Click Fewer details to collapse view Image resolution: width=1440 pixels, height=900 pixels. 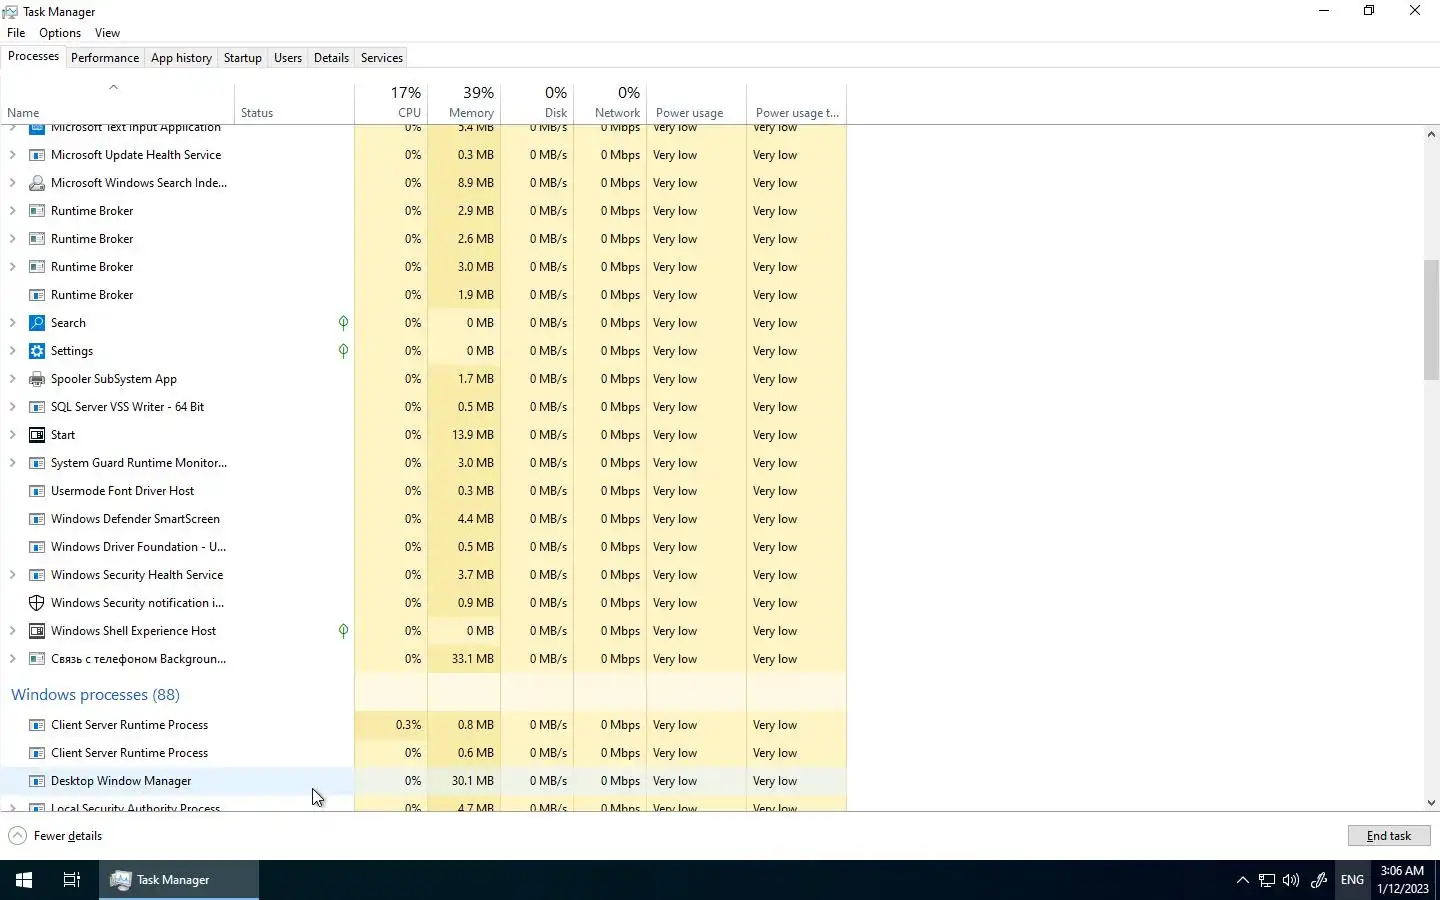tap(56, 836)
